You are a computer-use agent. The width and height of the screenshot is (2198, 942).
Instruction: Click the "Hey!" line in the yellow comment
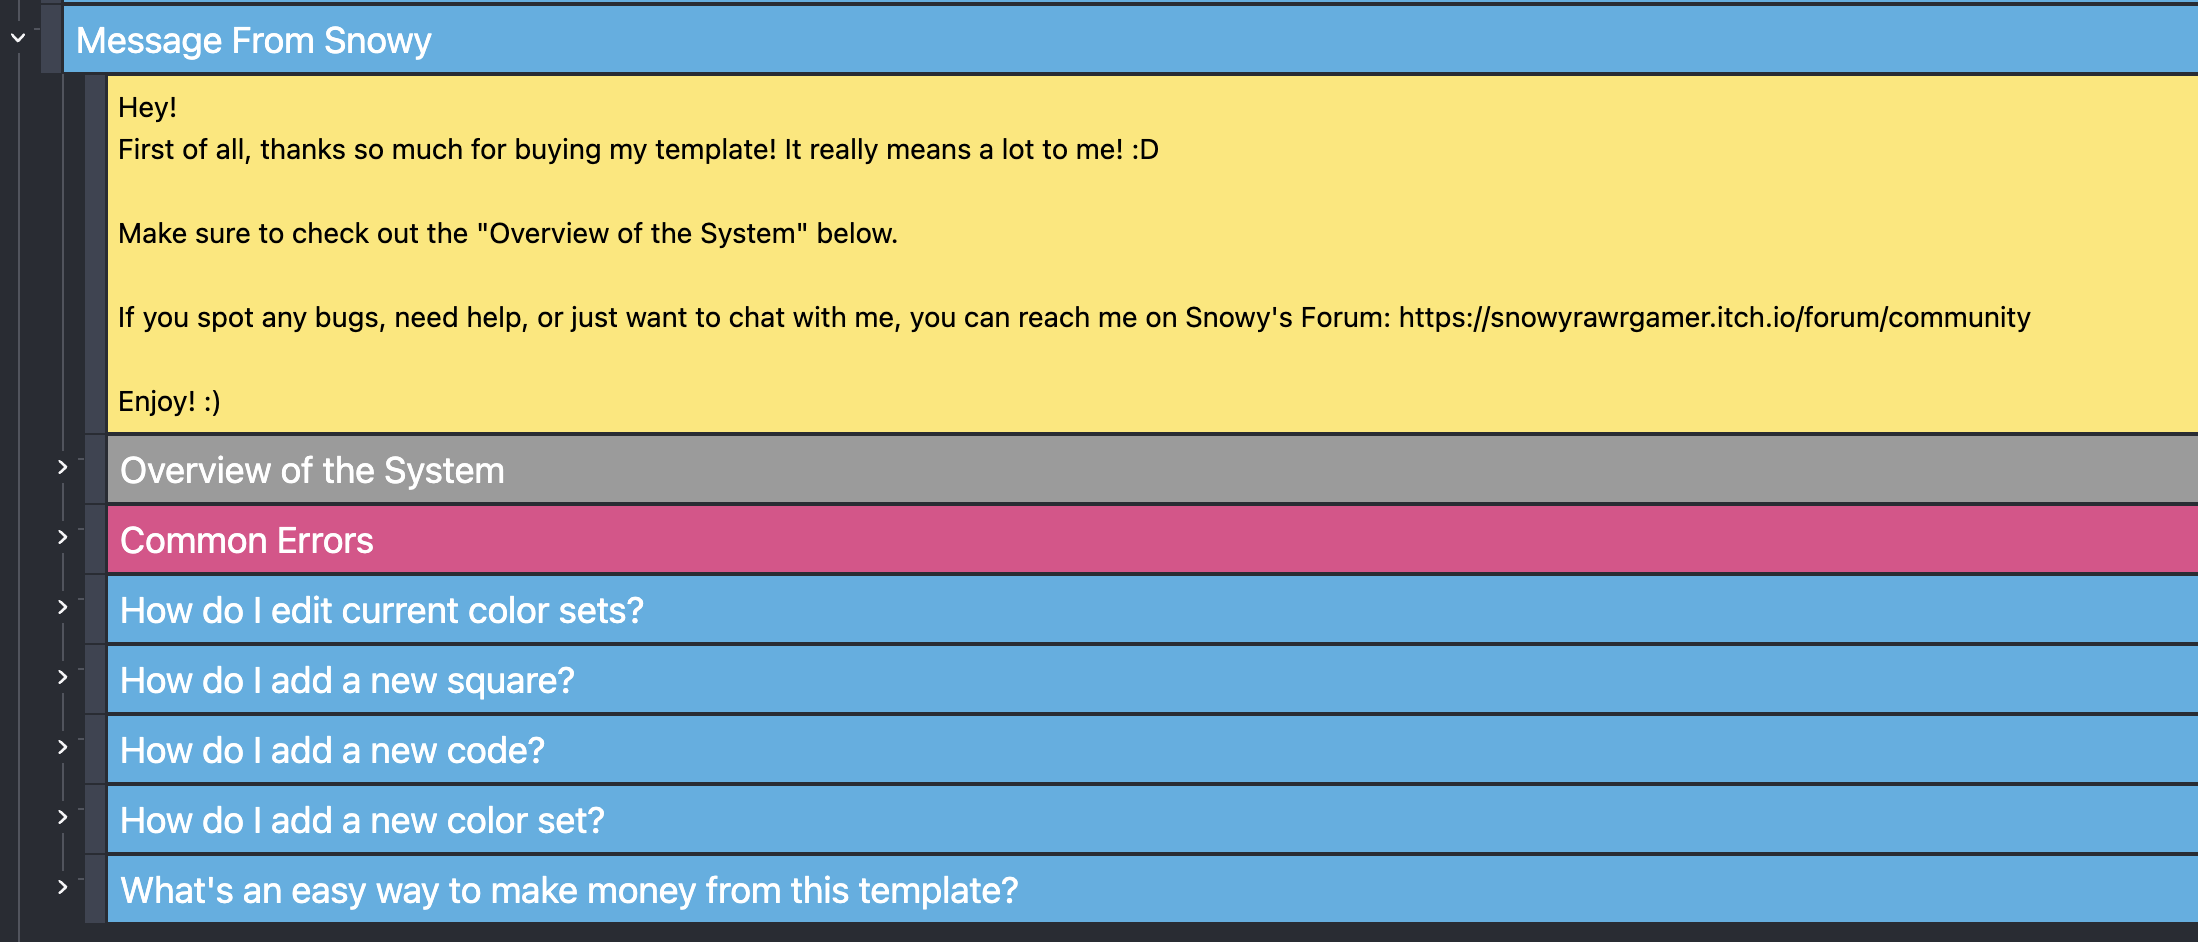[x=147, y=108]
